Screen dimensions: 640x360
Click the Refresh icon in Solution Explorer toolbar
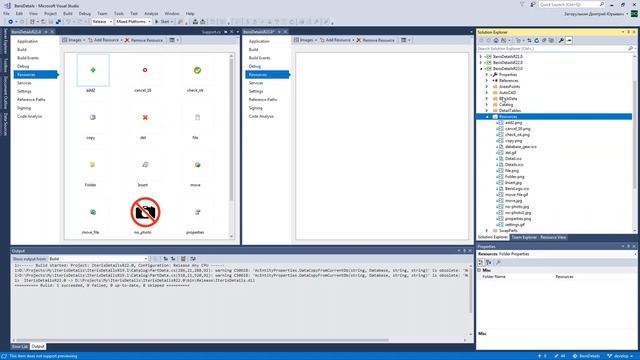click(x=536, y=40)
